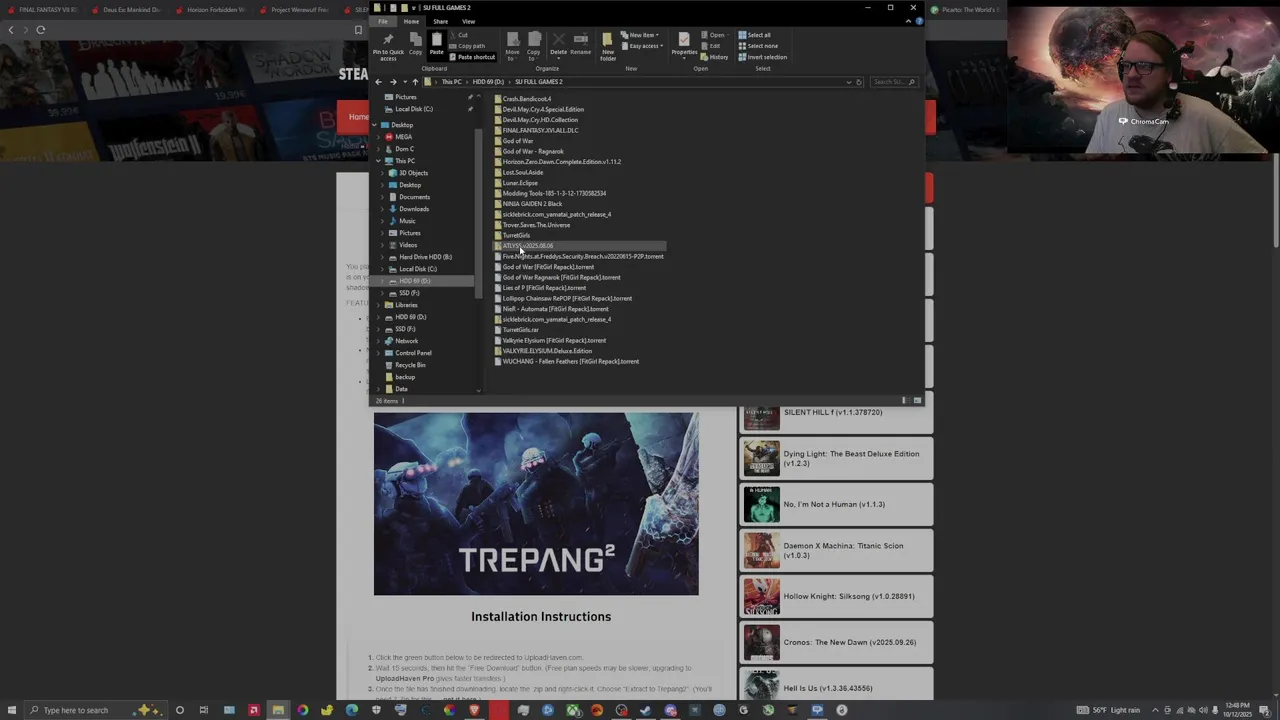Go up one folder level arrow
The image size is (1280, 720).
tap(415, 82)
